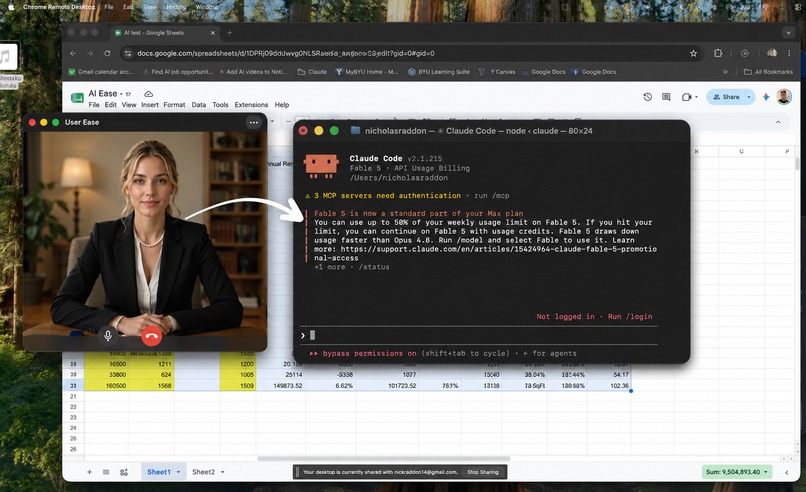Click the terminal folder icon in title bar

355,131
